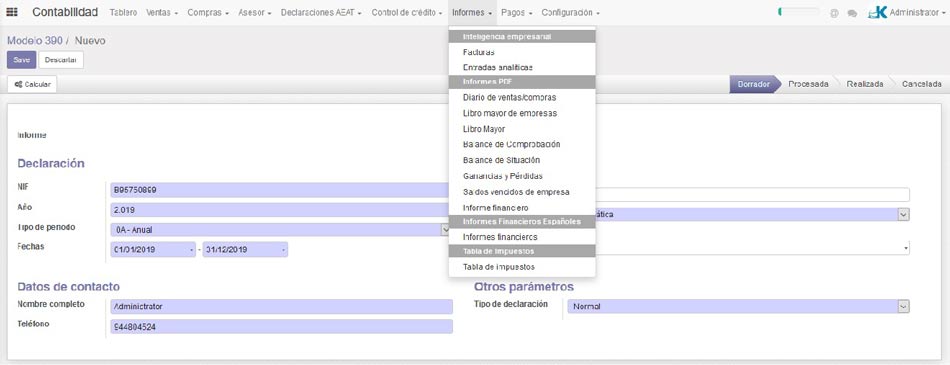Open Declaraciones AEAT menu
Image resolution: width=950 pixels, height=365 pixels.
[321, 13]
